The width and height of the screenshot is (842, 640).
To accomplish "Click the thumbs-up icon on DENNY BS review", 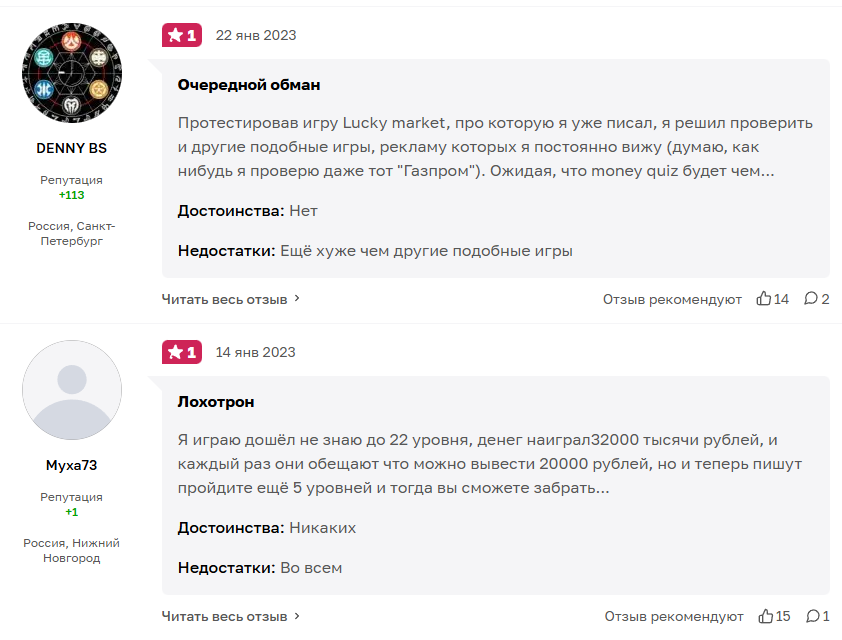I will [764, 299].
